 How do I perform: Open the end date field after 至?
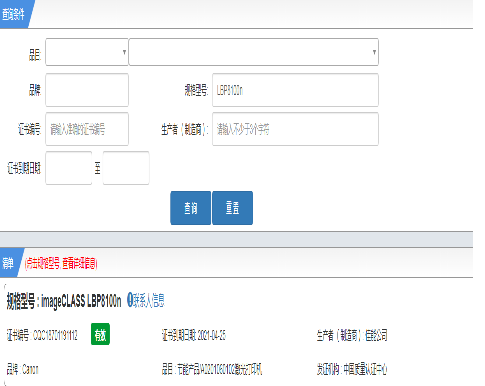point(126,168)
